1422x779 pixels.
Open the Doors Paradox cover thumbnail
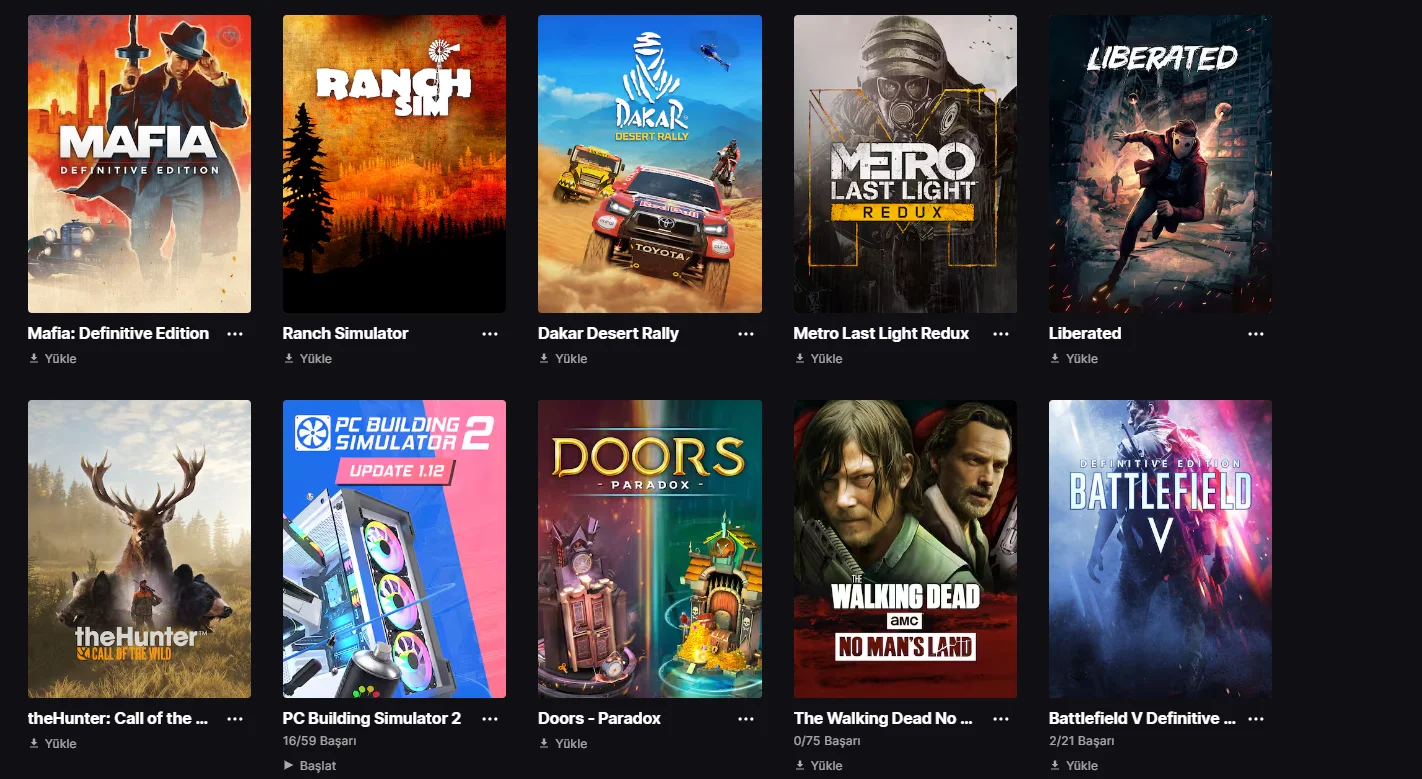(x=650, y=549)
